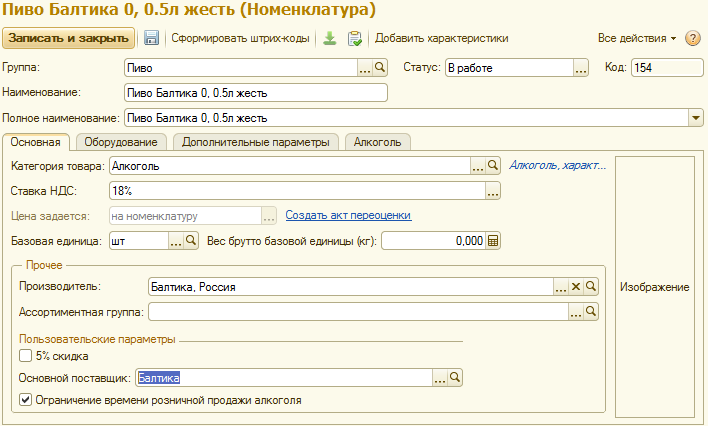Open the Создать акт переоценки link
This screenshot has height=426, width=708.
click(348, 215)
